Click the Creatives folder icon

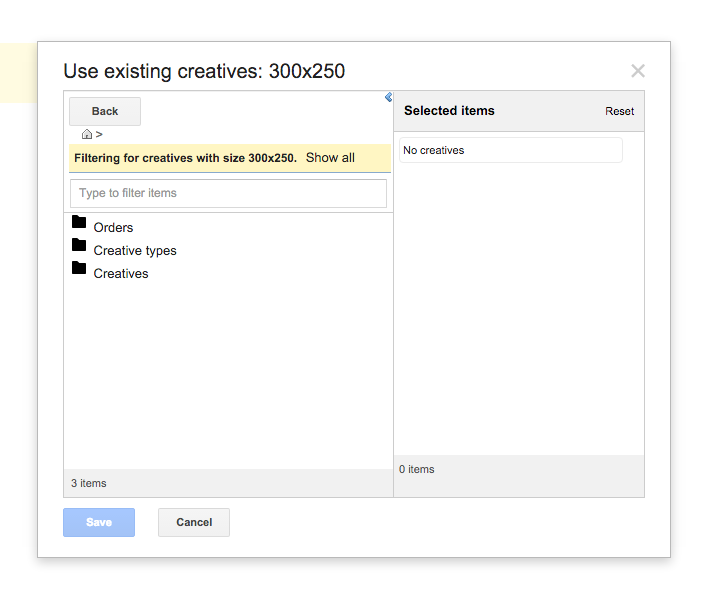[79, 268]
